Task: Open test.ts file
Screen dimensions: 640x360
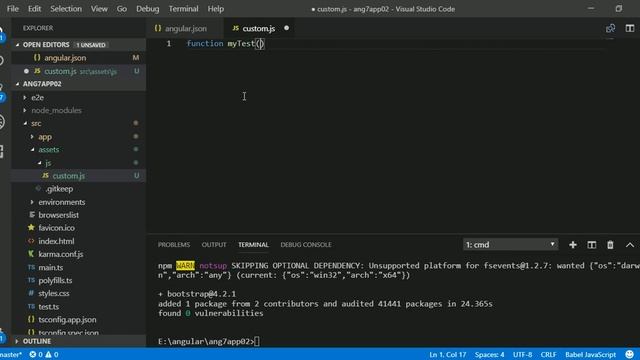Action: pos(78,307)
